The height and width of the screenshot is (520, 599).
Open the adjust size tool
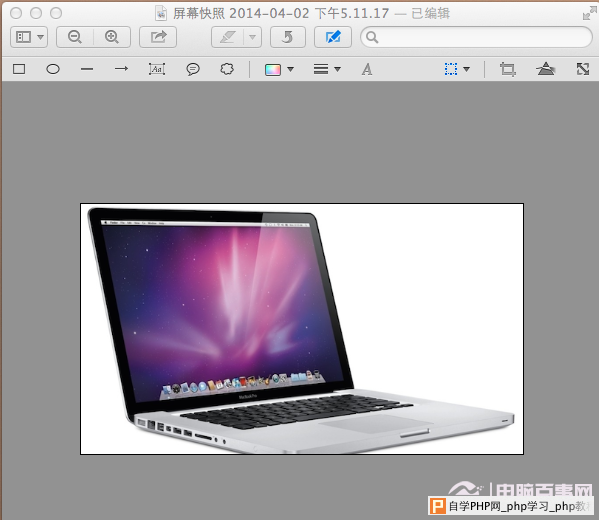point(583,69)
